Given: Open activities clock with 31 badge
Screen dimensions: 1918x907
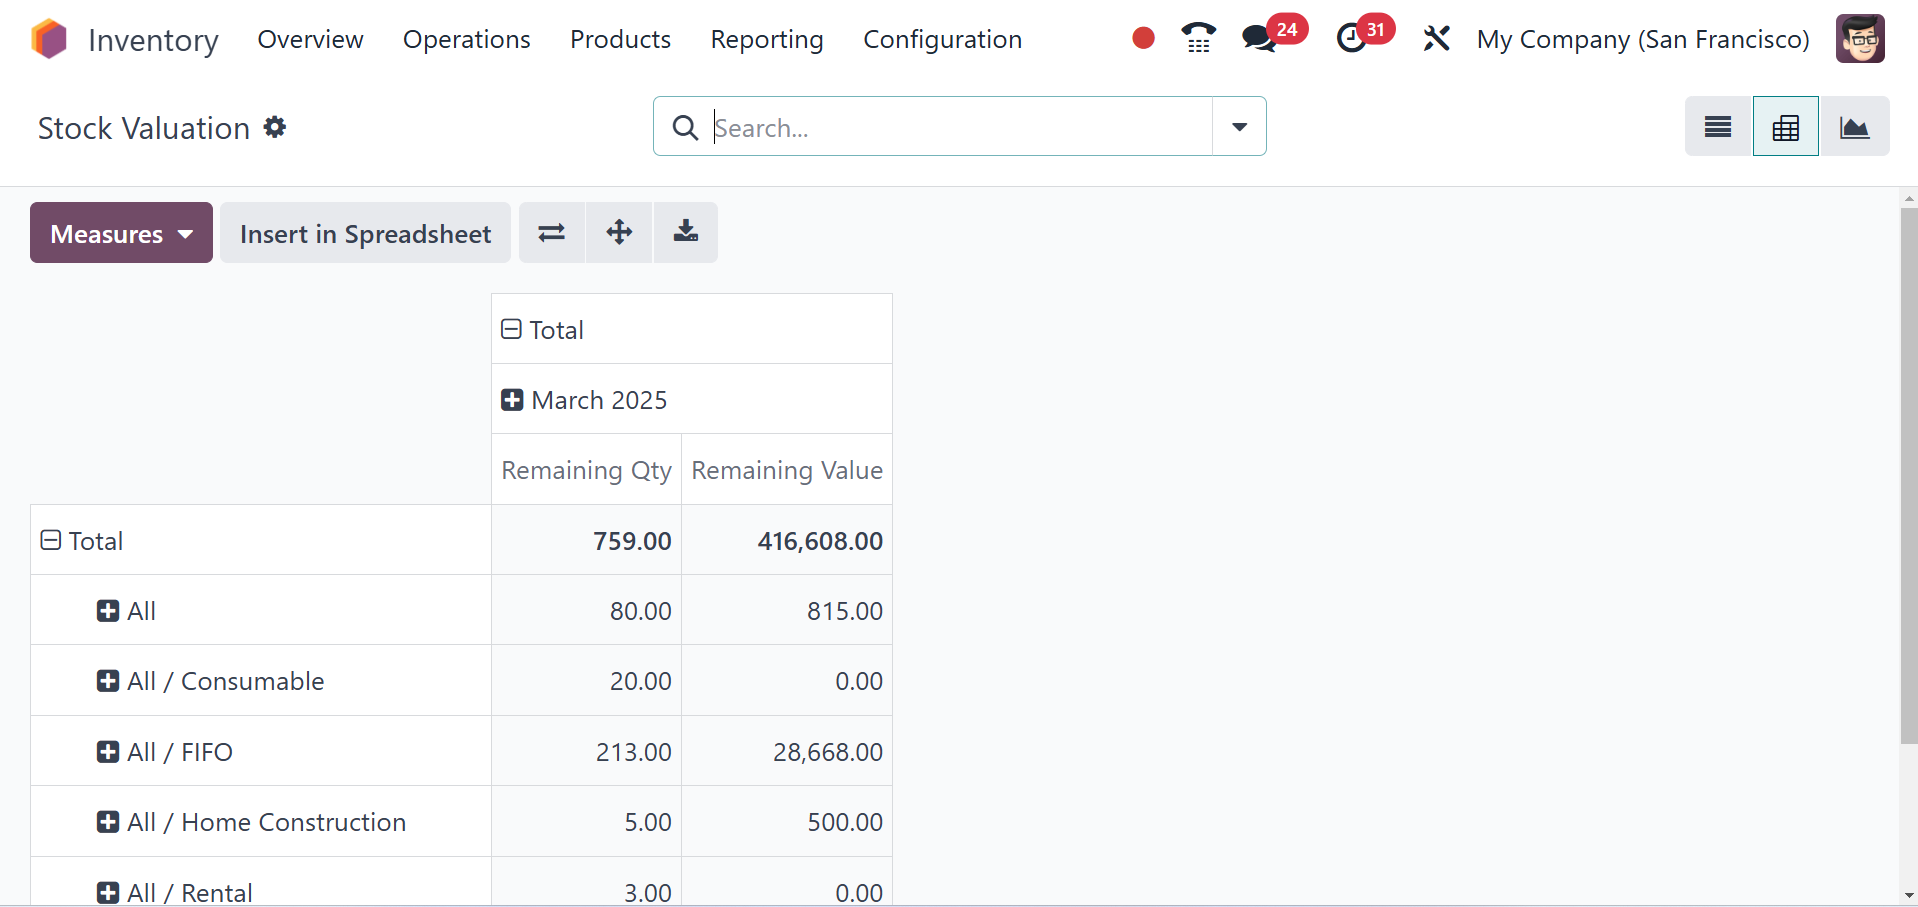Looking at the screenshot, I should point(1352,38).
